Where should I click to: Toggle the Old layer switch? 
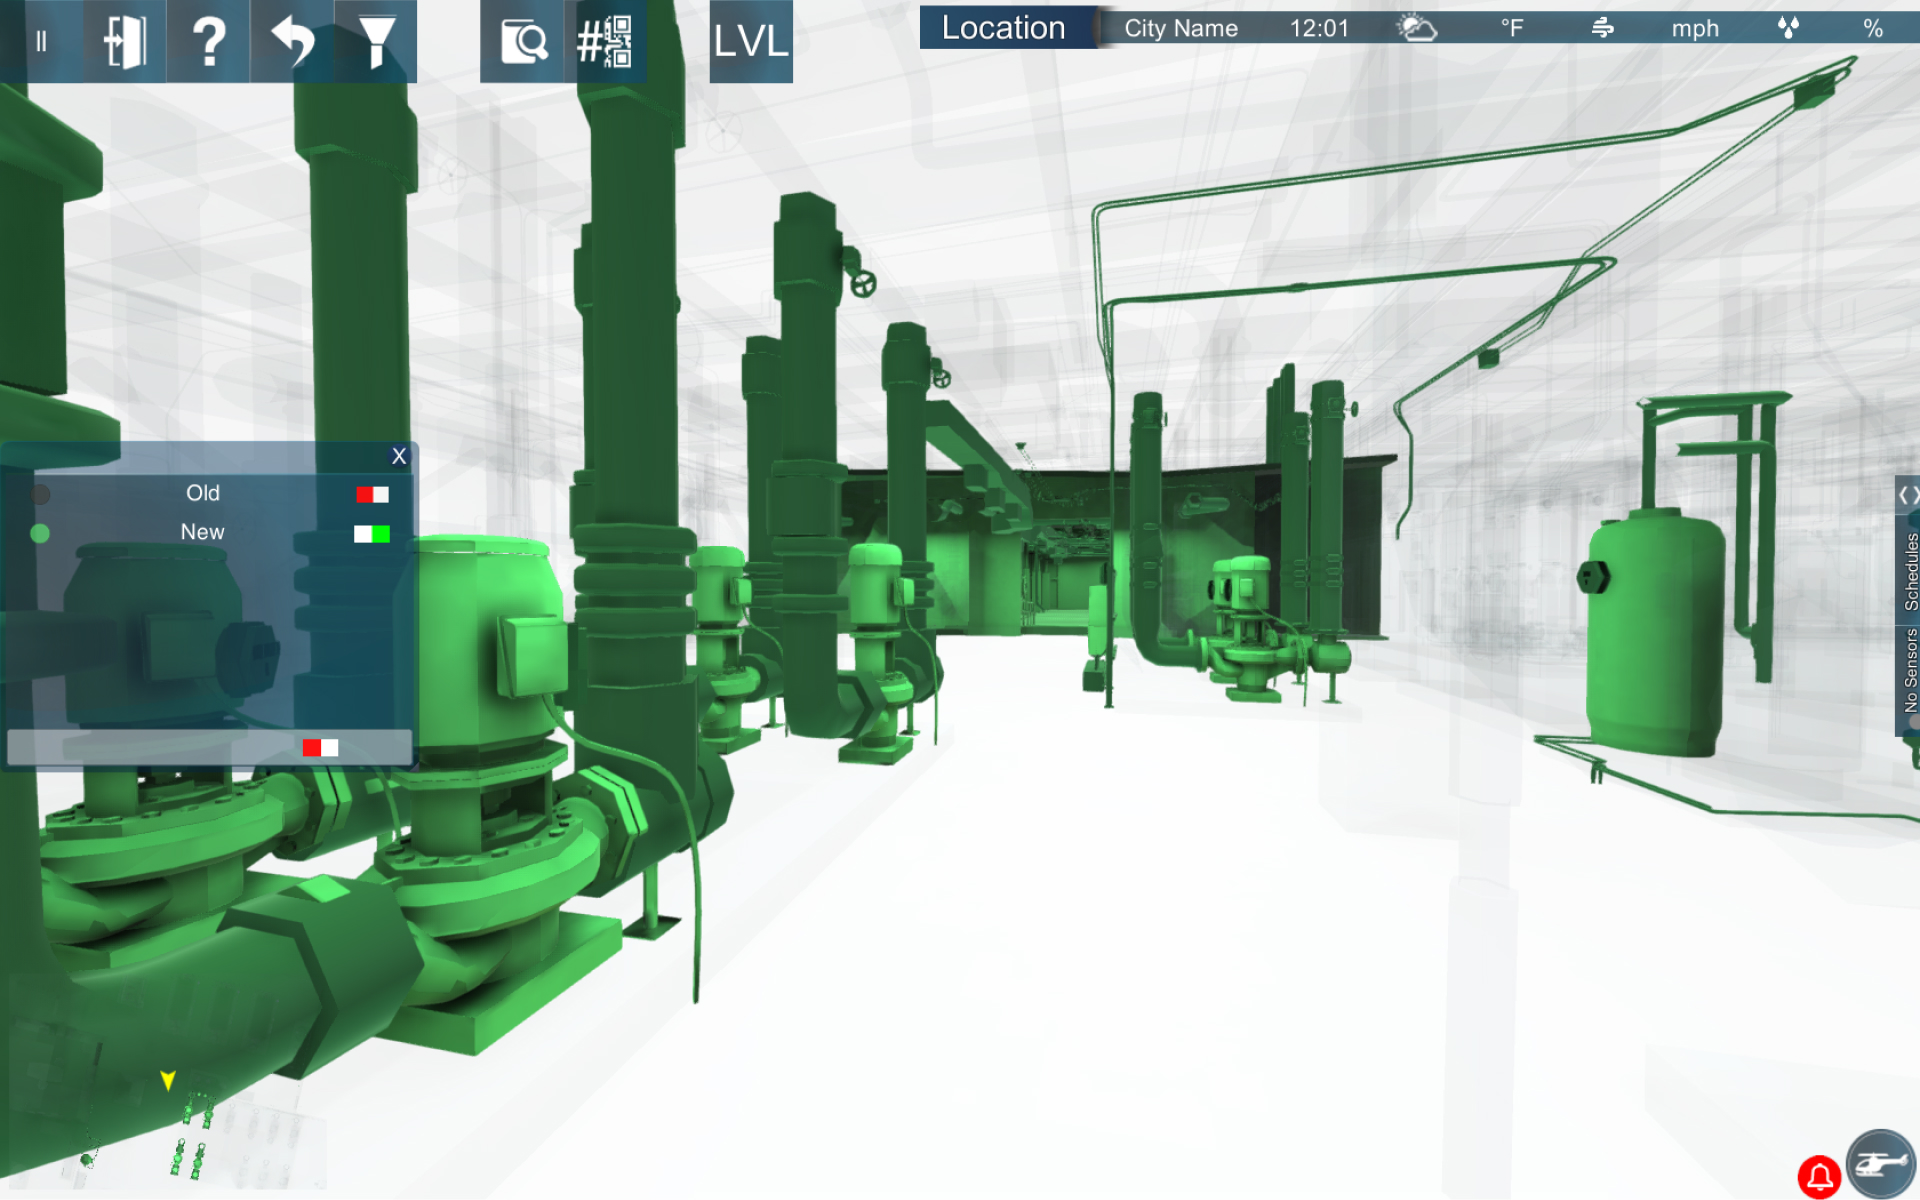372,494
